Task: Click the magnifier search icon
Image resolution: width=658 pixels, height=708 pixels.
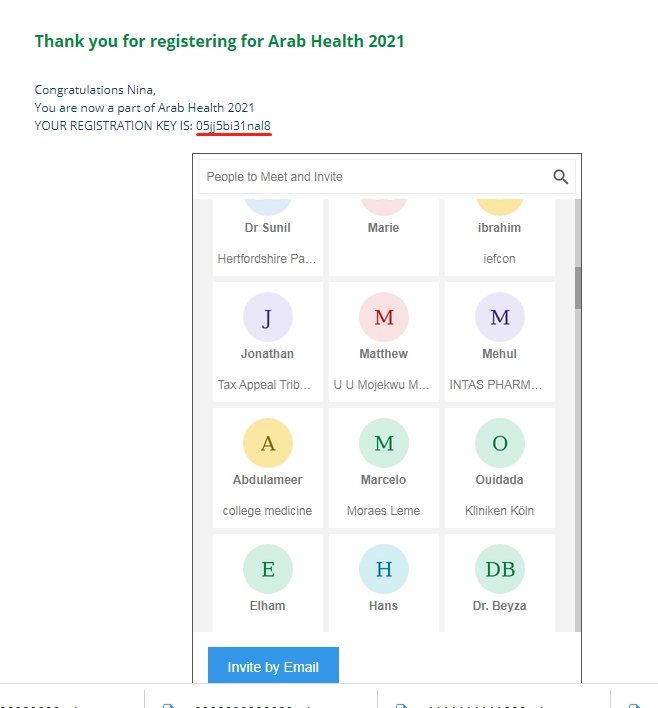Action: tap(560, 177)
